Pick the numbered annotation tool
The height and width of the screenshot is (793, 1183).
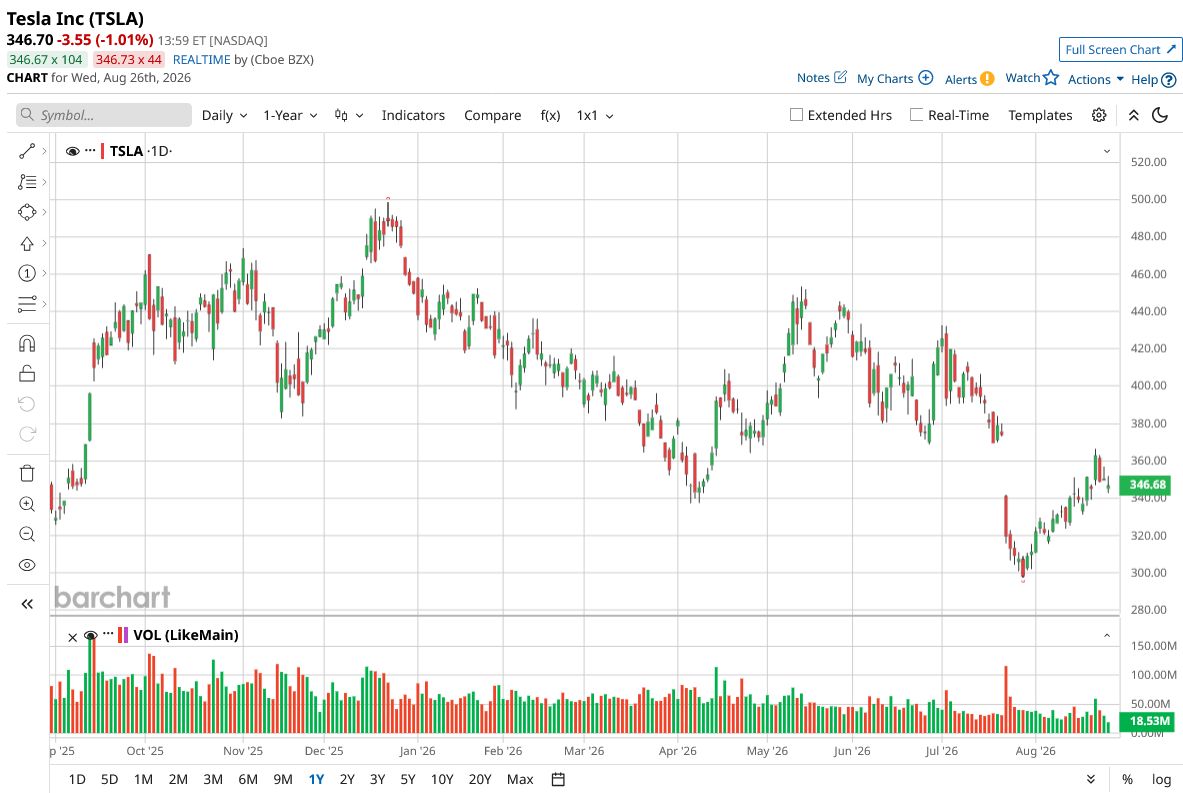tap(27, 273)
